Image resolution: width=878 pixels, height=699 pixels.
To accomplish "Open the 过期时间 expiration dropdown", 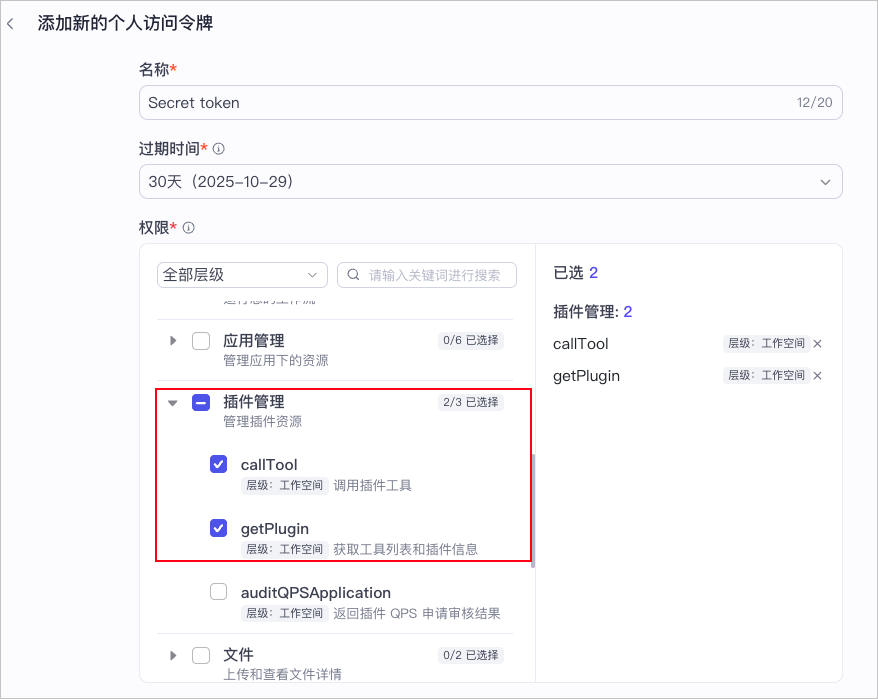I will coord(491,181).
